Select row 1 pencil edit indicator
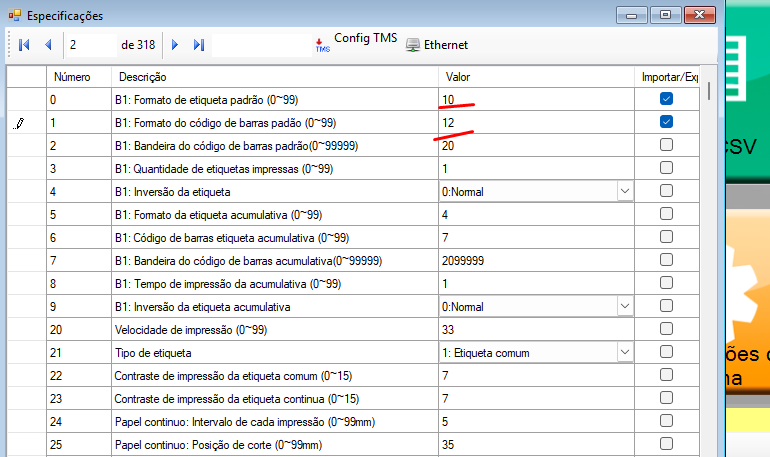 pos(20,122)
